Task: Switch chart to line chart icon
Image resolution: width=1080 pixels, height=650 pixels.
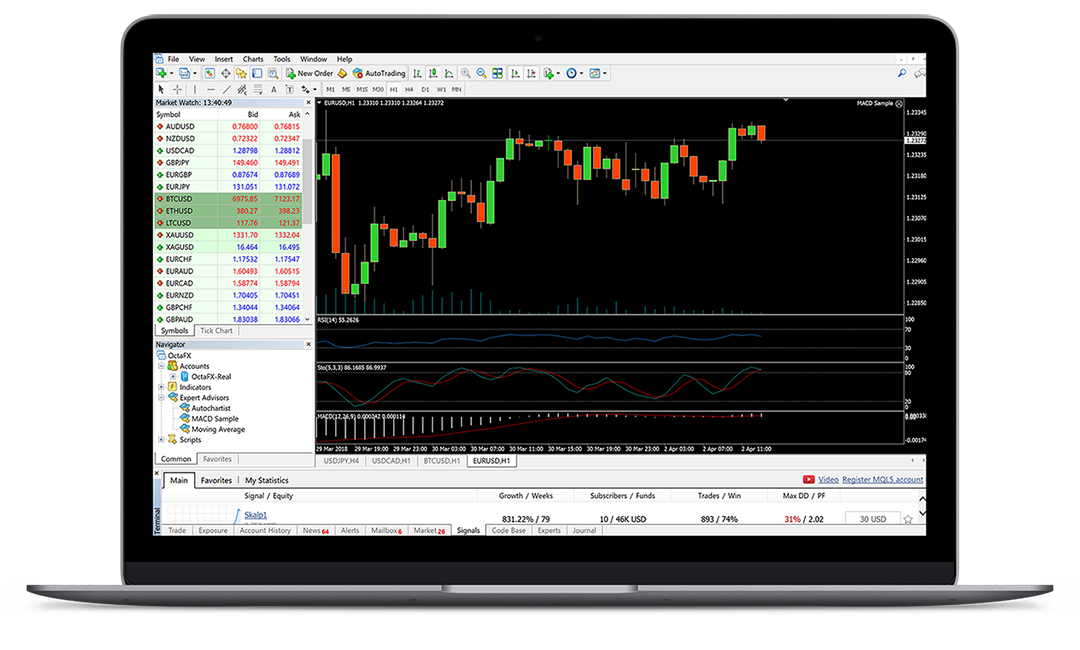Action: coord(449,73)
